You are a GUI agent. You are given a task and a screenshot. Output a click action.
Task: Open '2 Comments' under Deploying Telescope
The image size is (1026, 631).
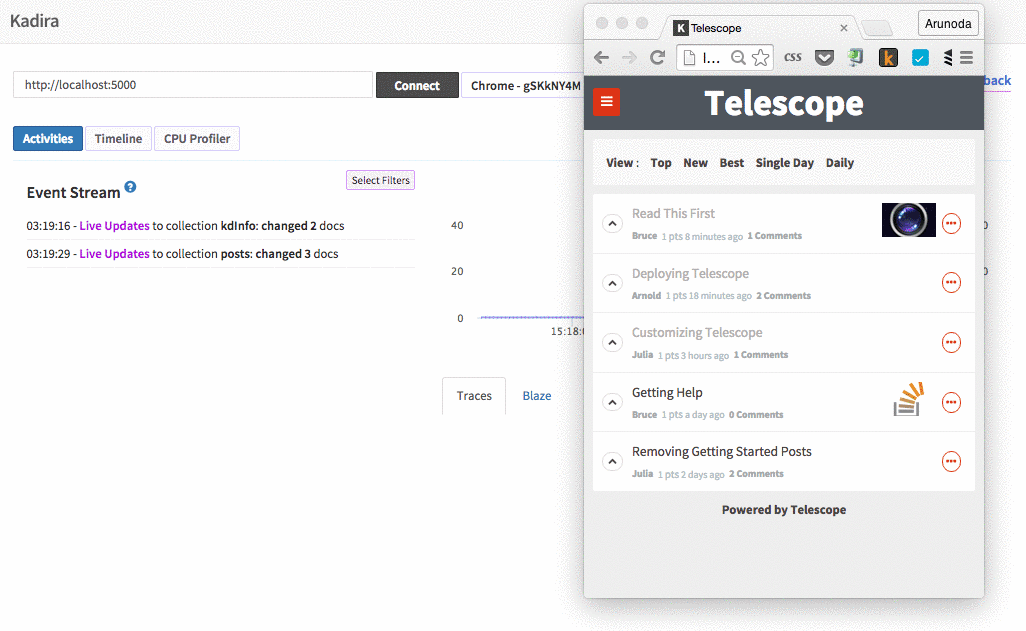tap(783, 296)
